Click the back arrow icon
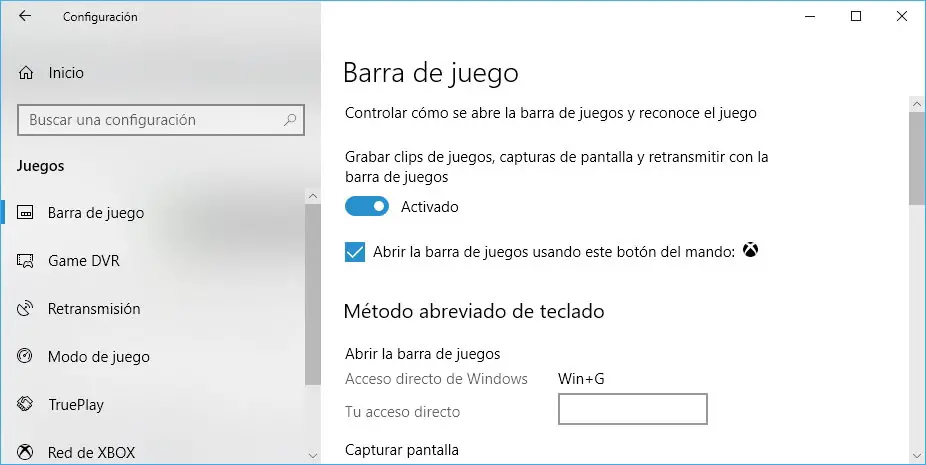Image resolution: width=926 pixels, height=465 pixels. [25, 16]
